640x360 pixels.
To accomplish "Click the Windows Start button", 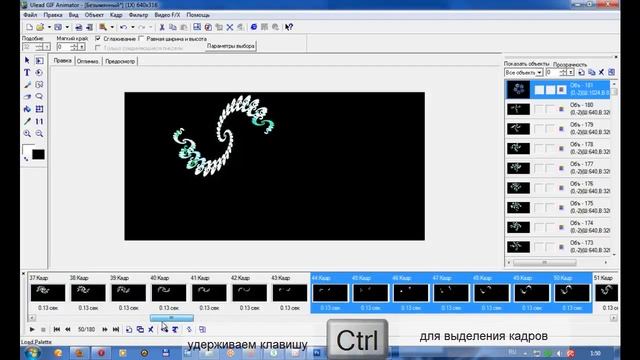I will click(33, 353).
